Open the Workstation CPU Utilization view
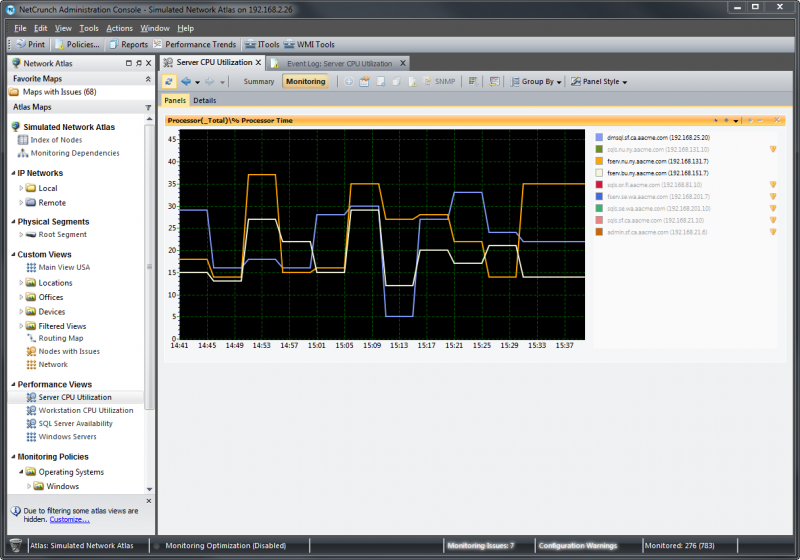This screenshot has height=560, width=800. 80,411
